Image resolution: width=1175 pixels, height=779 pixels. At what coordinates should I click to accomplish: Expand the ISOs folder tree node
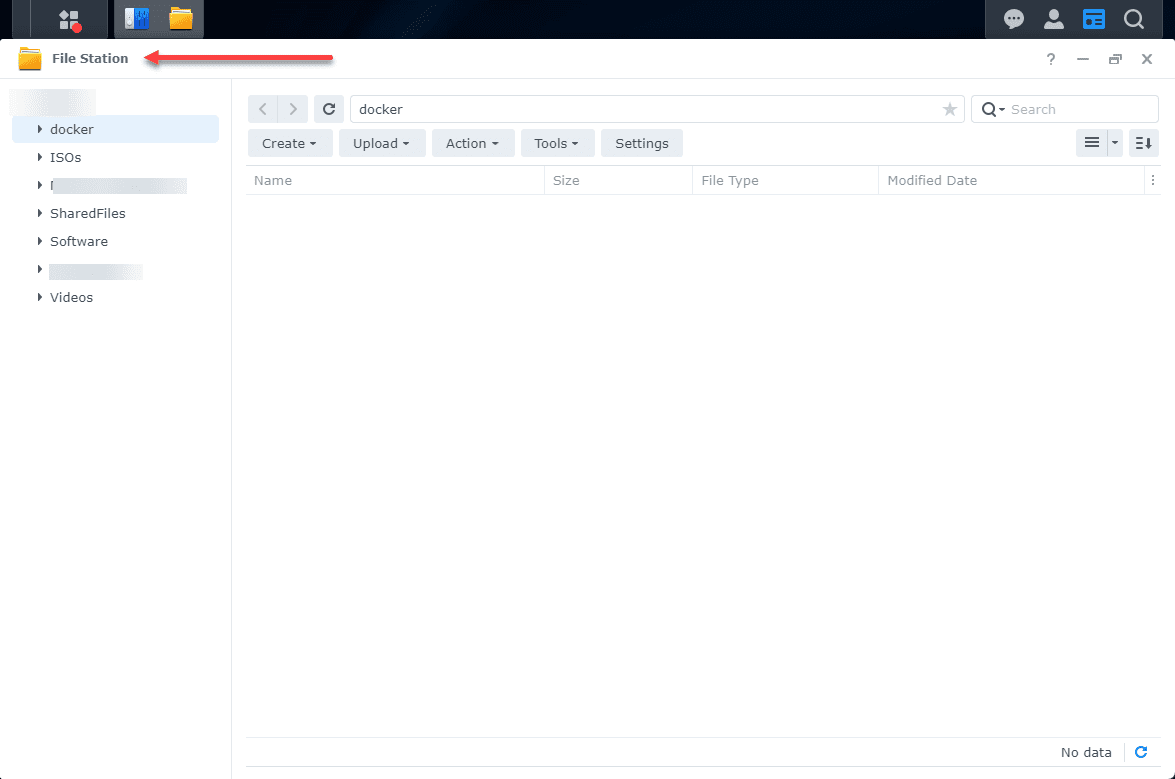point(40,157)
